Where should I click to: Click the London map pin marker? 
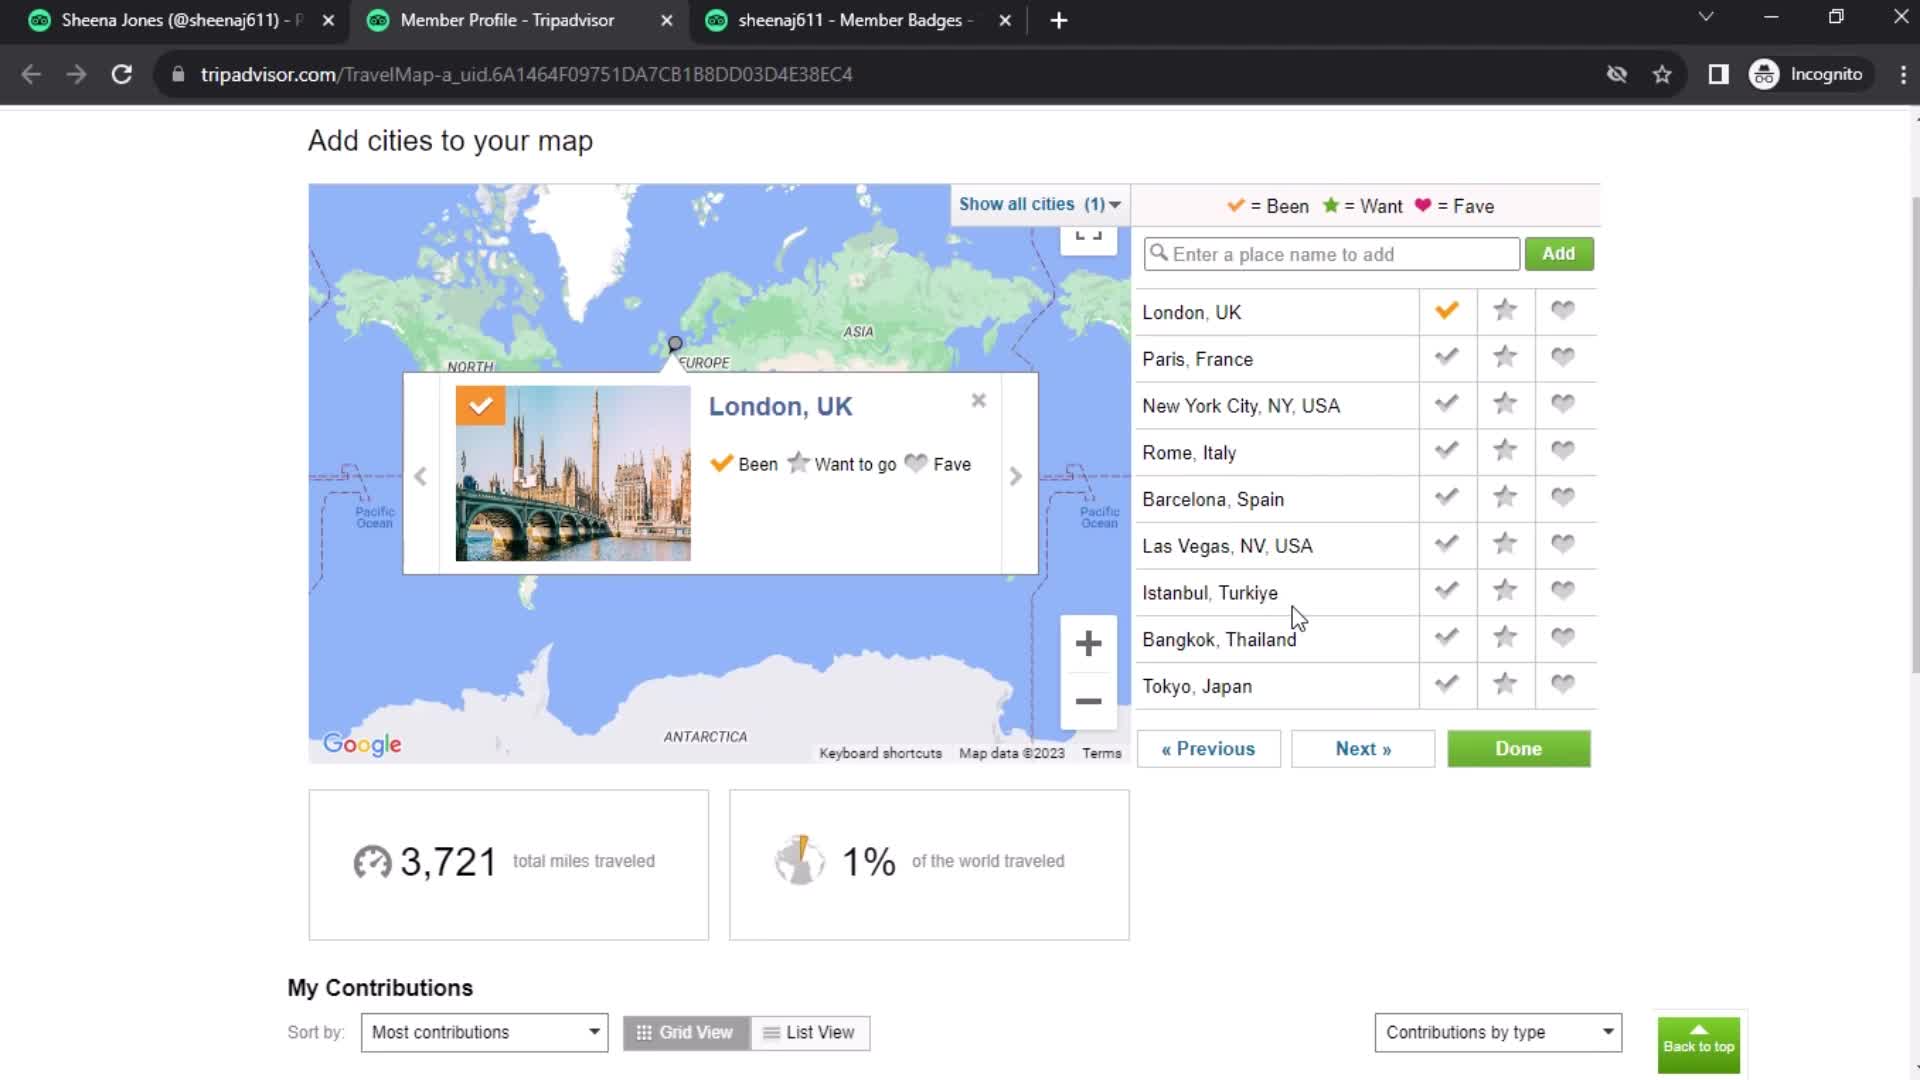675,345
